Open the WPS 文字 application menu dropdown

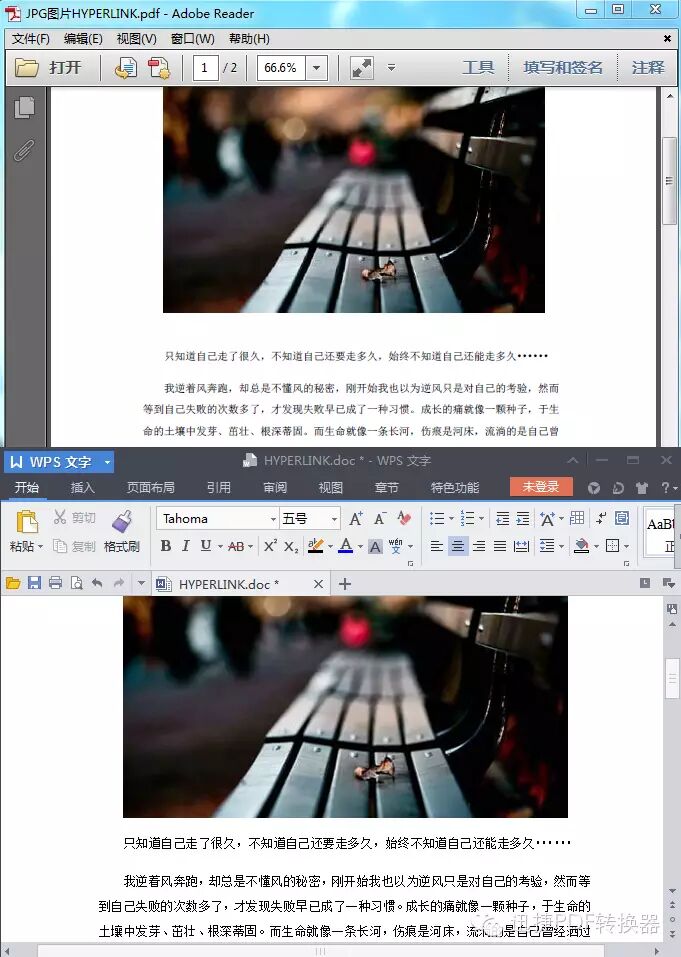tap(107, 462)
